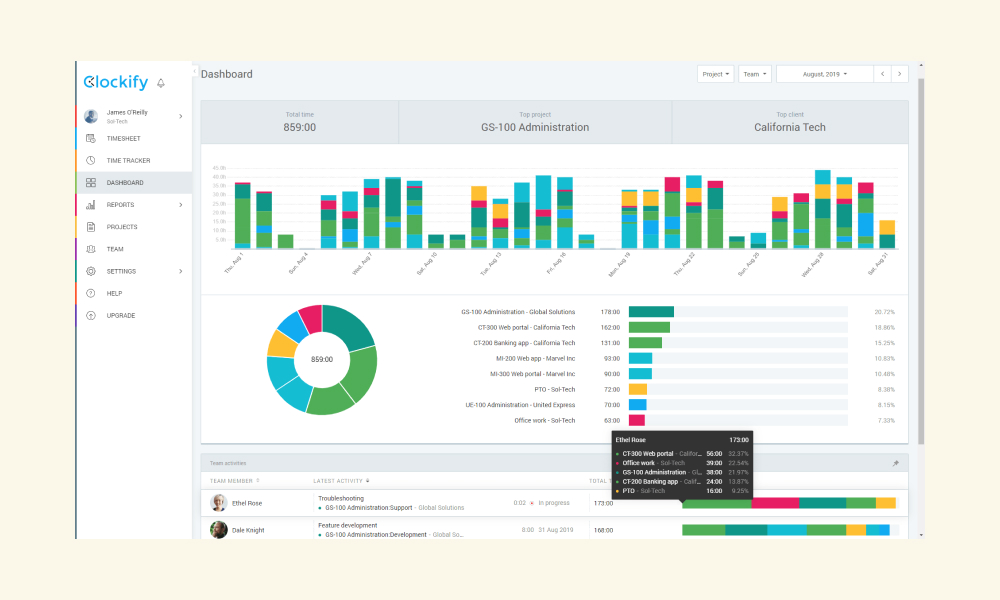This screenshot has width=1000, height=600.
Task: Click UE-100 Administration - United Express label
Action: (x=520, y=405)
